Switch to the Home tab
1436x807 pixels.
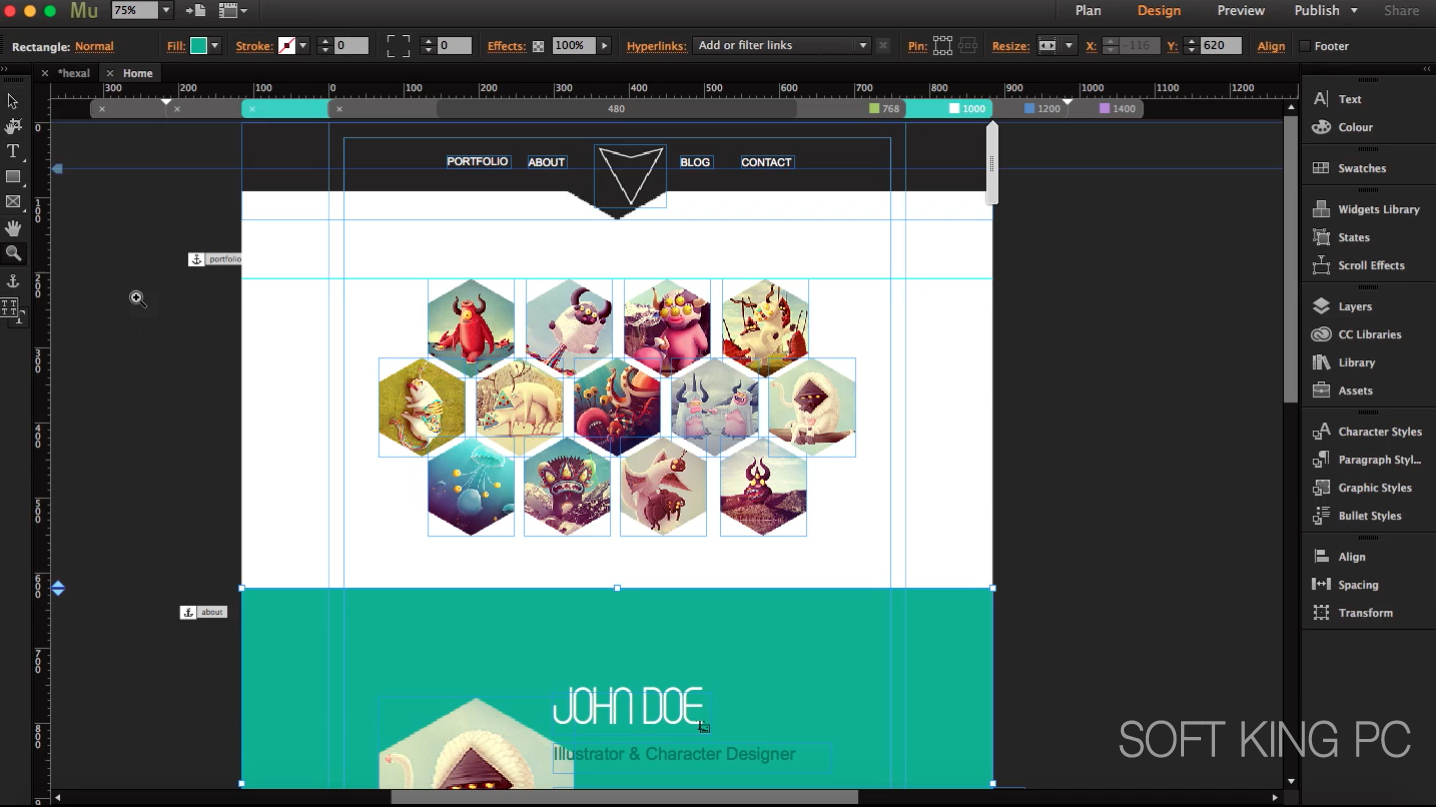pos(138,73)
